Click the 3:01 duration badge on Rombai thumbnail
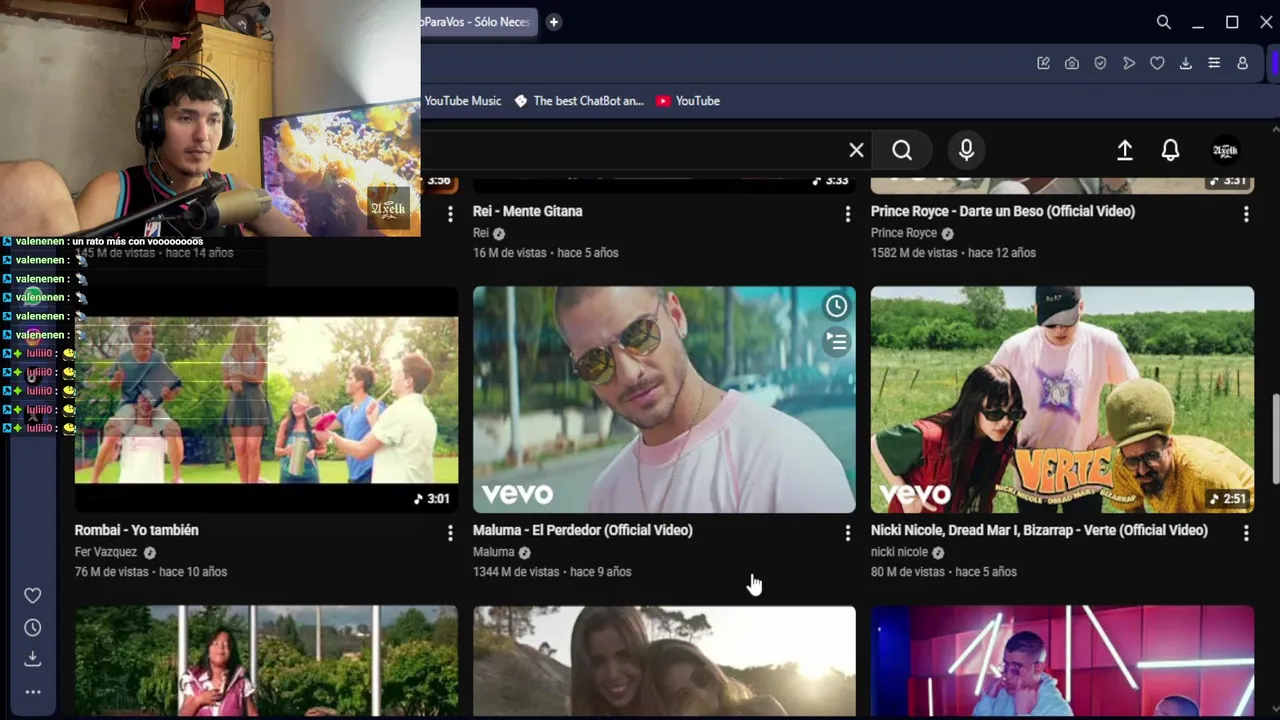The width and height of the screenshot is (1280, 720). [432, 498]
